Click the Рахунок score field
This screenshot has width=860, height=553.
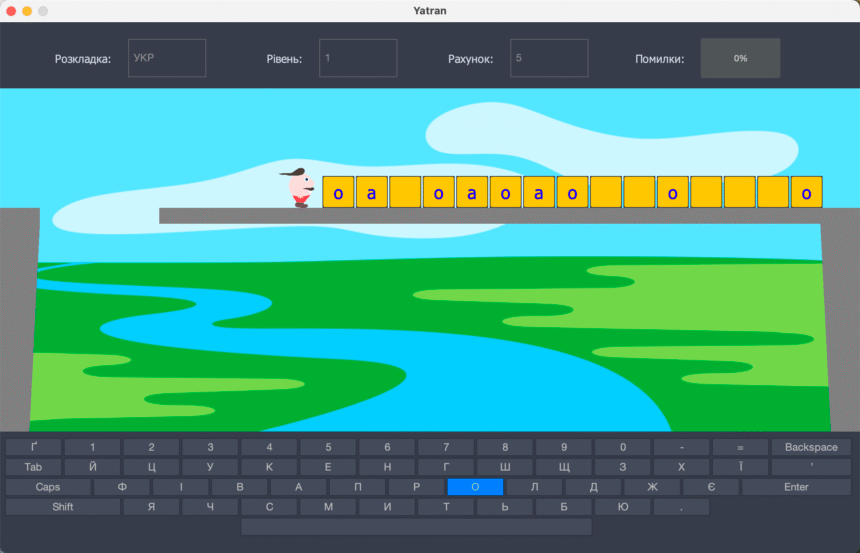point(549,58)
